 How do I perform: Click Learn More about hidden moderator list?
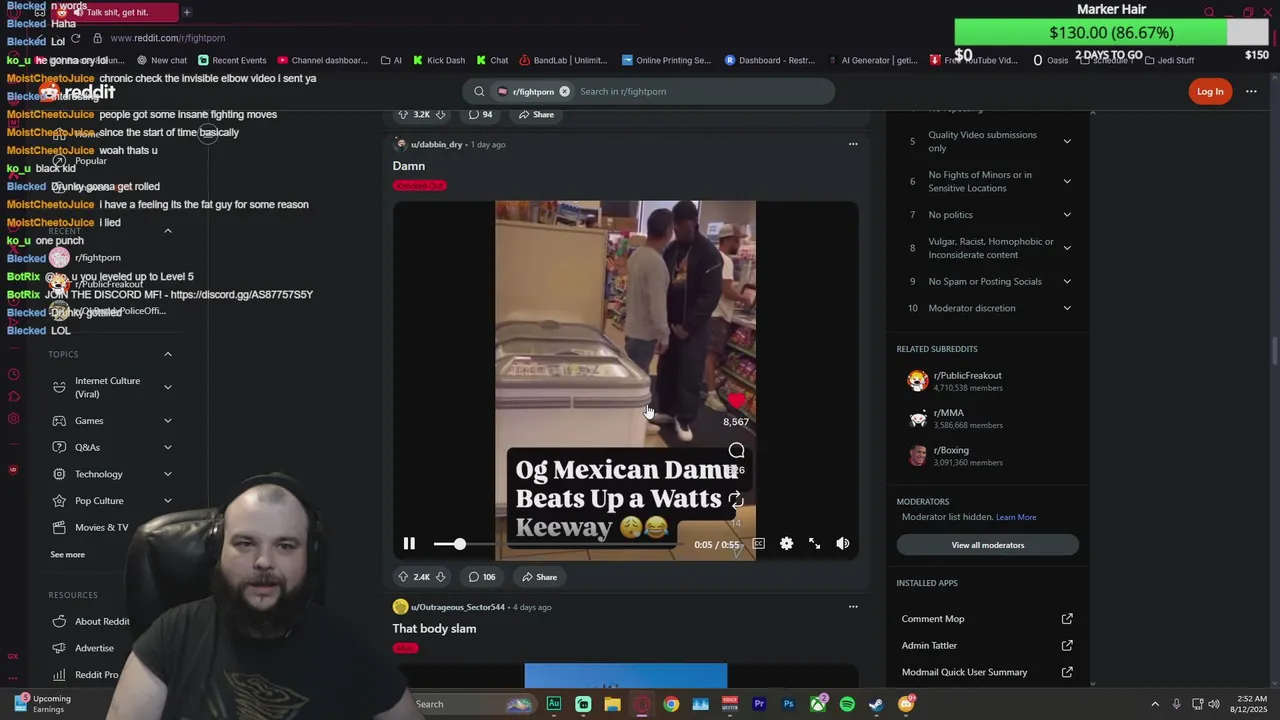1016,518
